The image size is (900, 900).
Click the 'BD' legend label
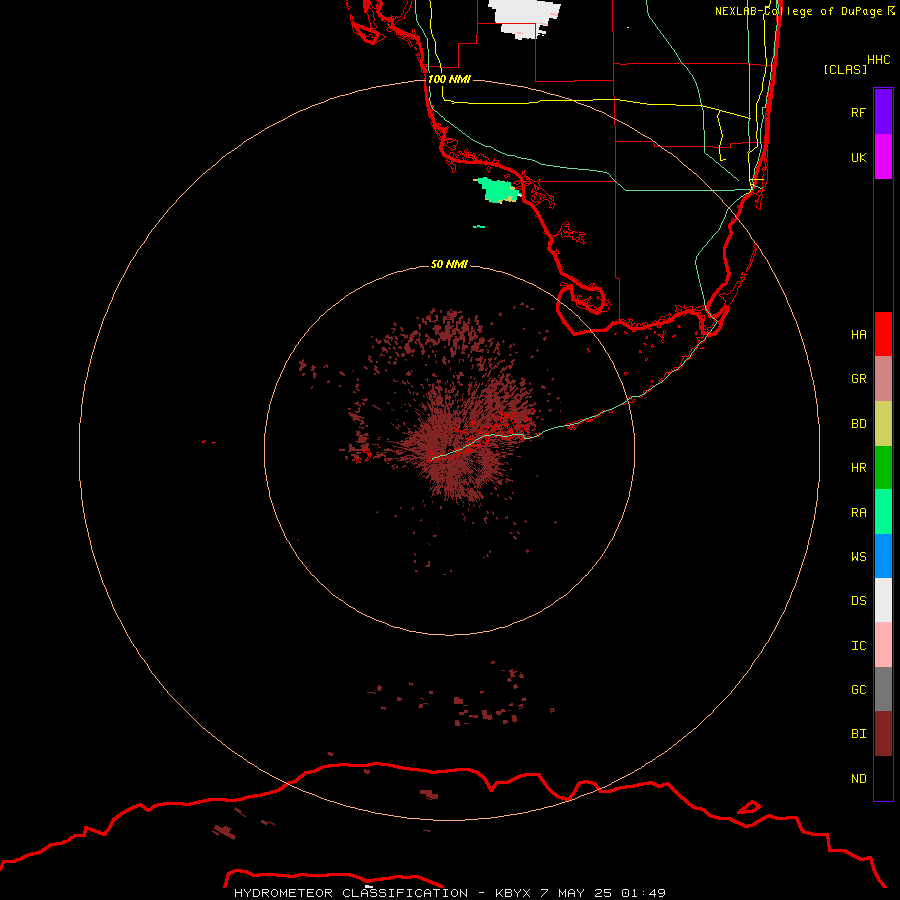pyautogui.click(x=859, y=424)
